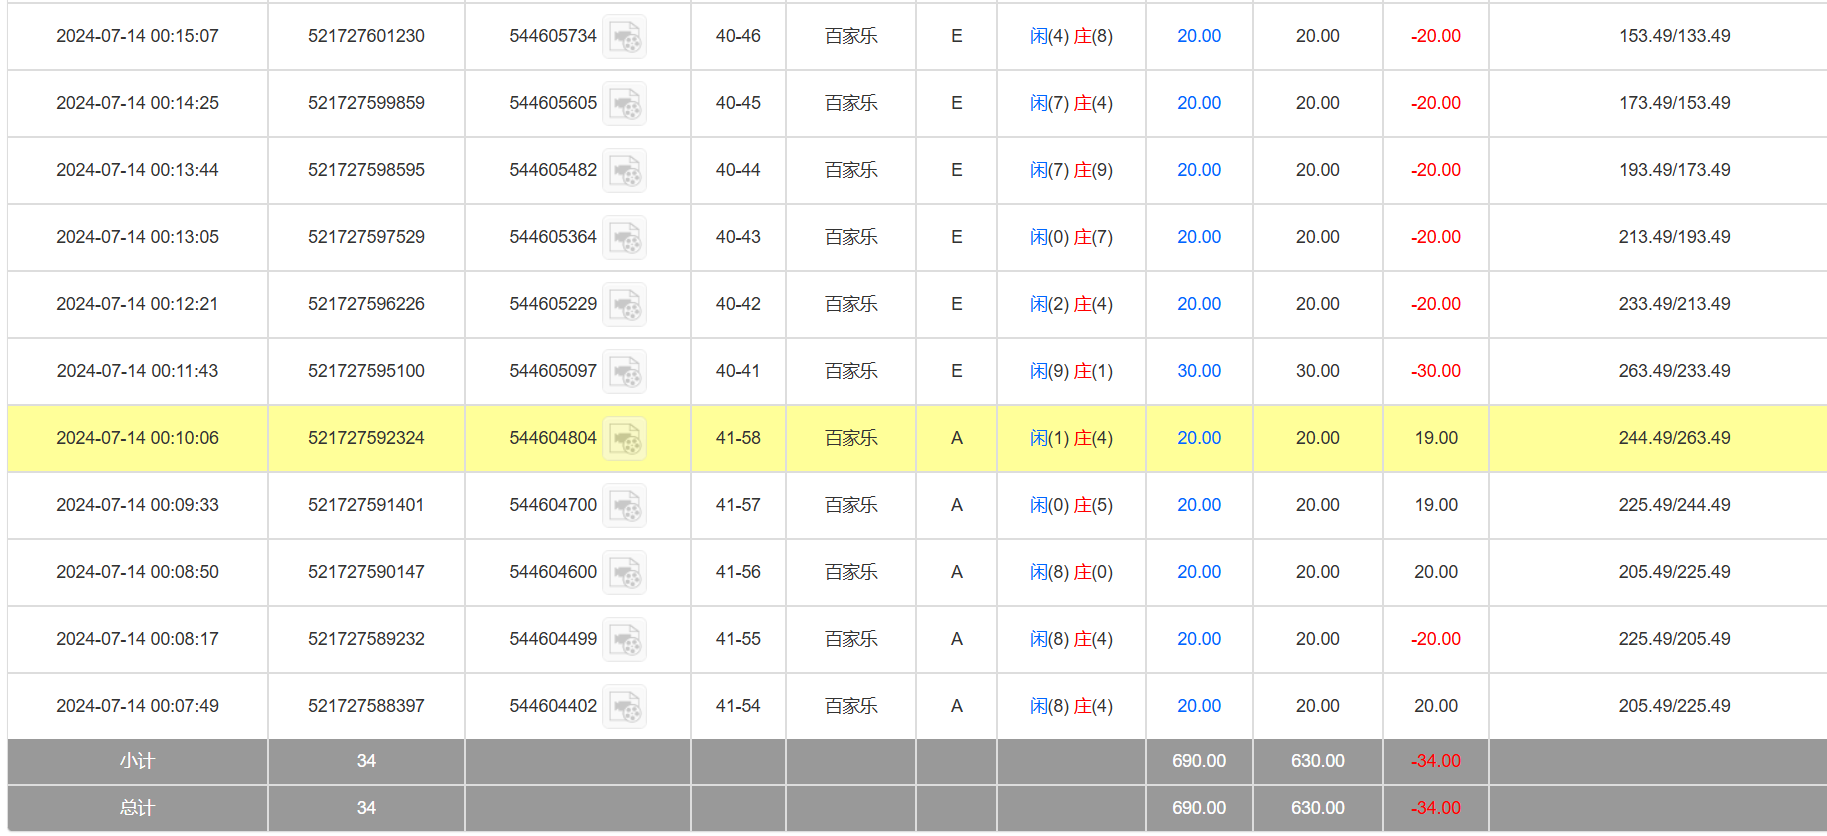Click video replay icon for 544604700
1827x836 pixels.
tap(624, 506)
